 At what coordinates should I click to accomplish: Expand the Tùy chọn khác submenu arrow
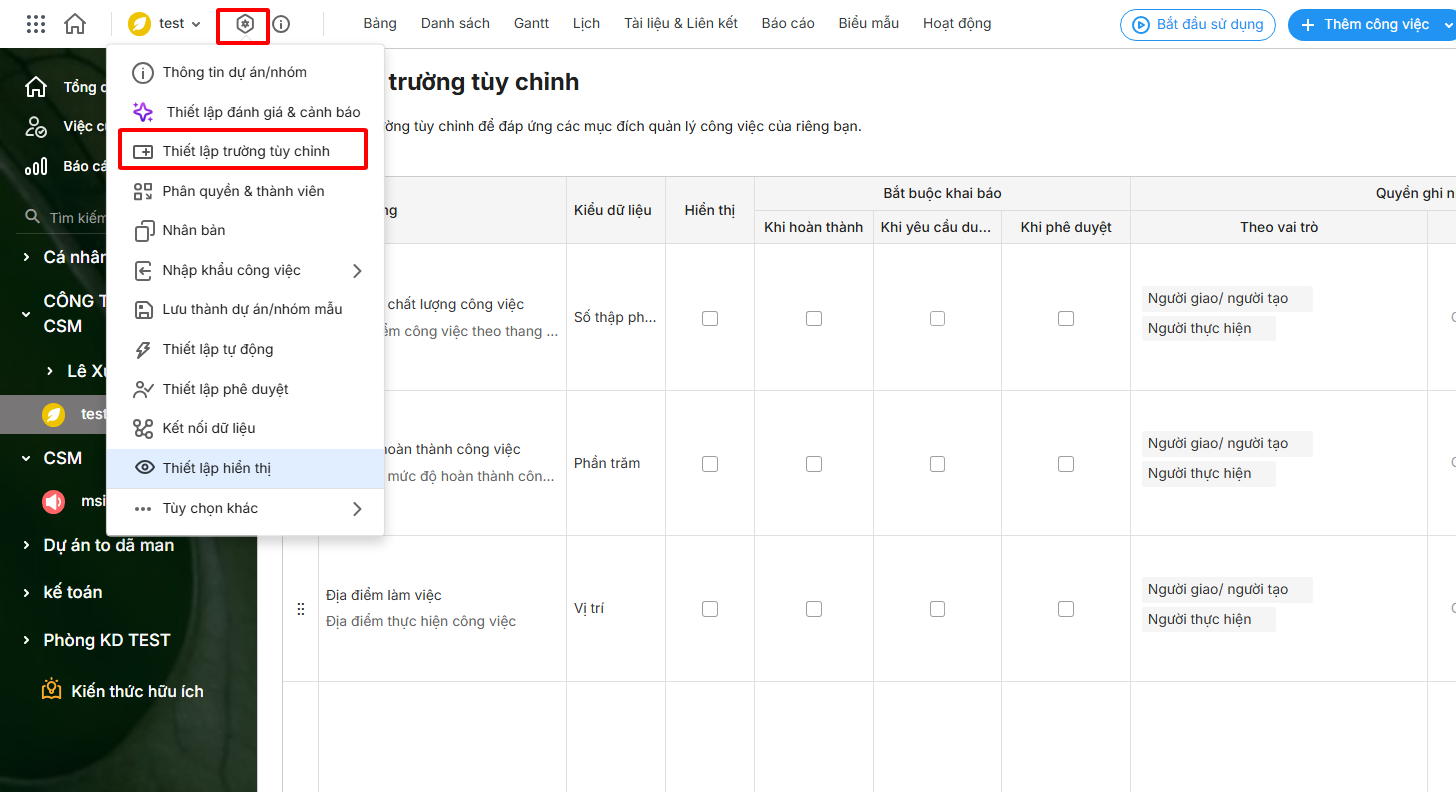click(357, 509)
